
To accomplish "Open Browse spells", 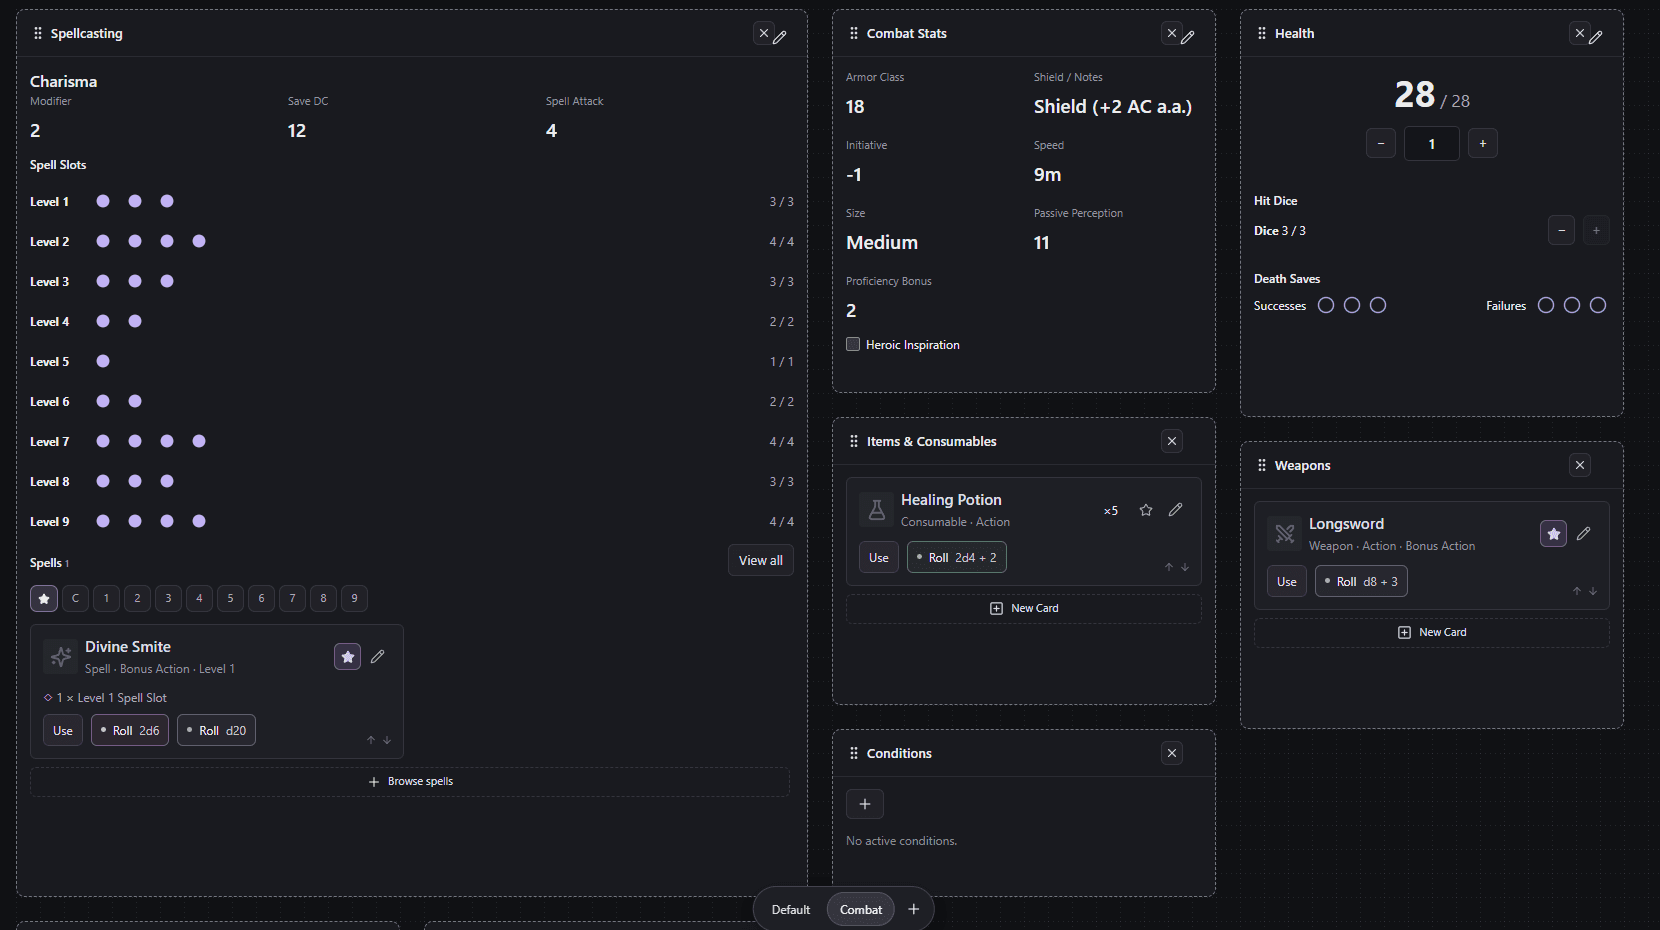I will [410, 782].
